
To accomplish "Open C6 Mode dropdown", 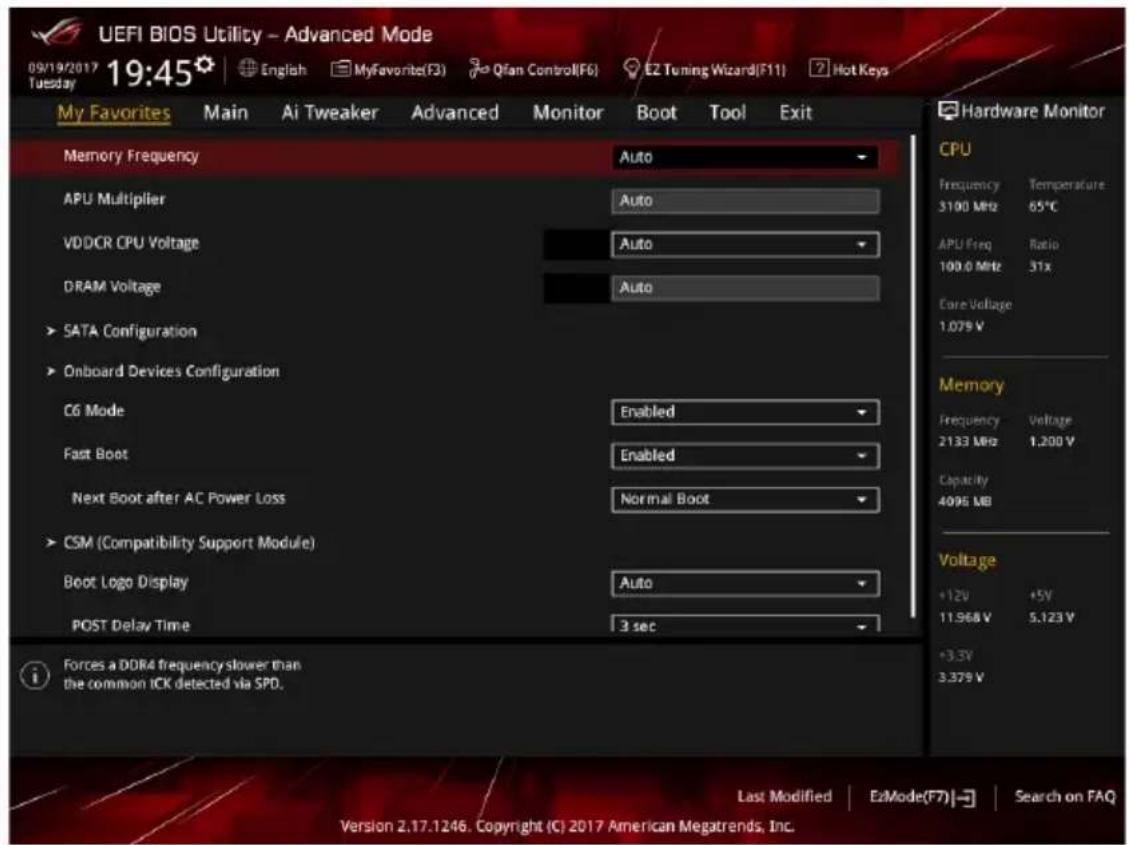I will [745, 412].
